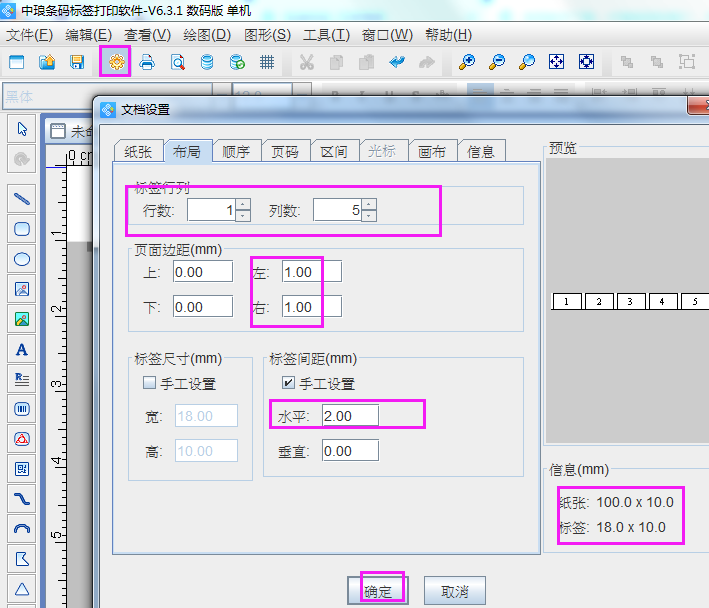709x608 pixels.
Task: Increase column count with up arrow
Action: point(369,205)
